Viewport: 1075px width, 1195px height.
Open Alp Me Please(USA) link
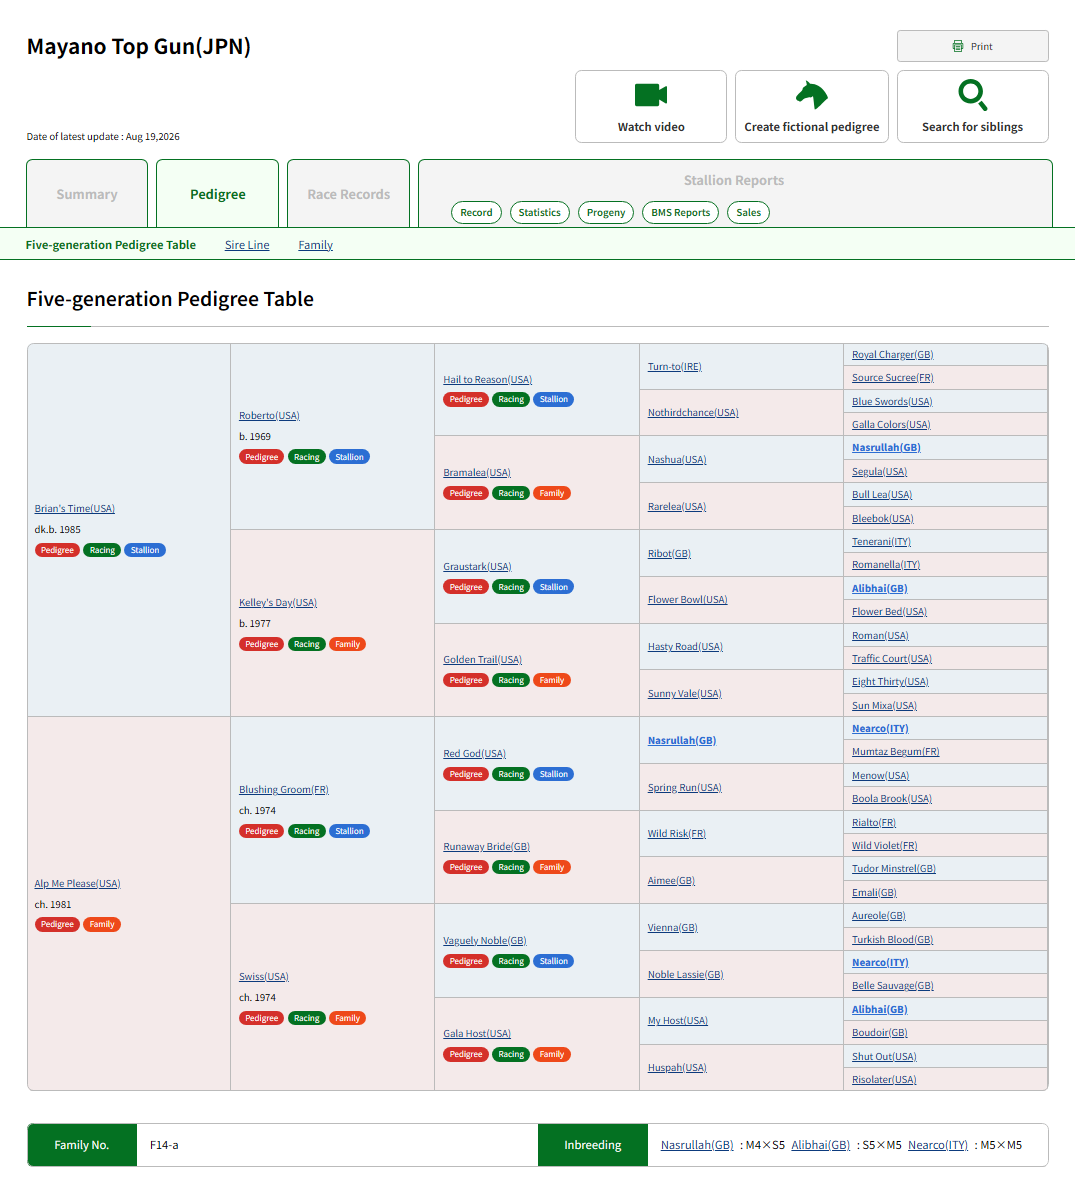[x=77, y=883]
